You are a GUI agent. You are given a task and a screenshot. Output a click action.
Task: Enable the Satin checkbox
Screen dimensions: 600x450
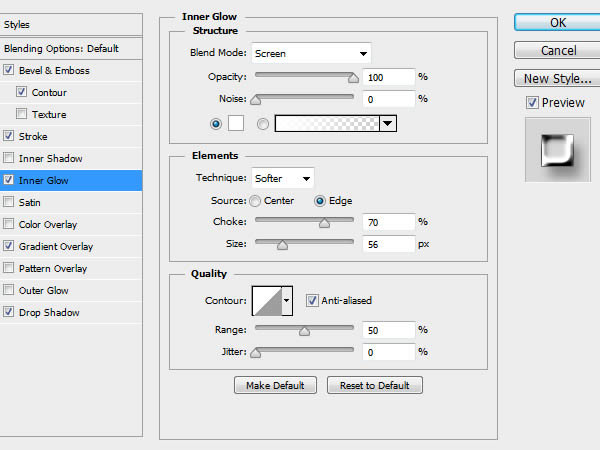8,202
